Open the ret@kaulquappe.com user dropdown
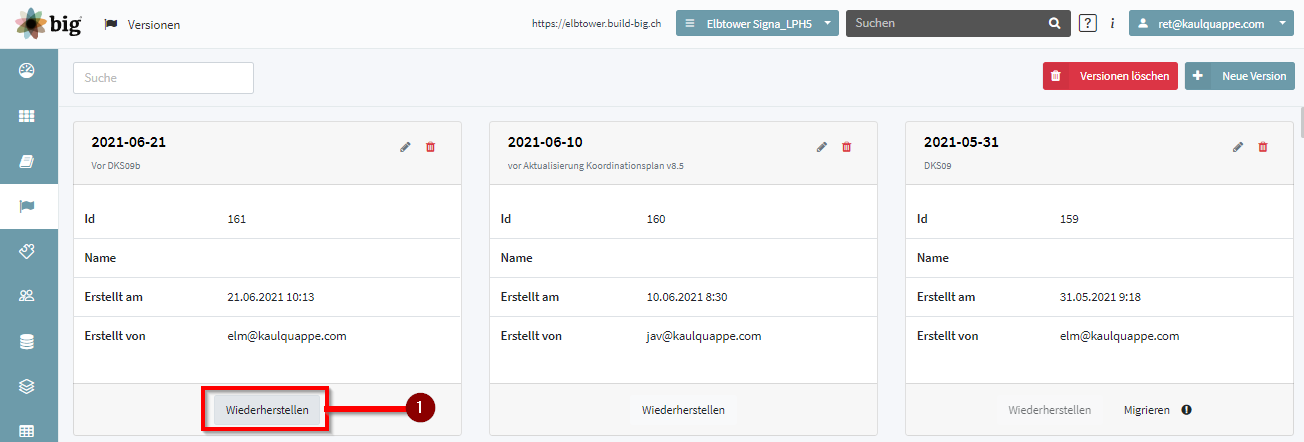 click(1211, 23)
